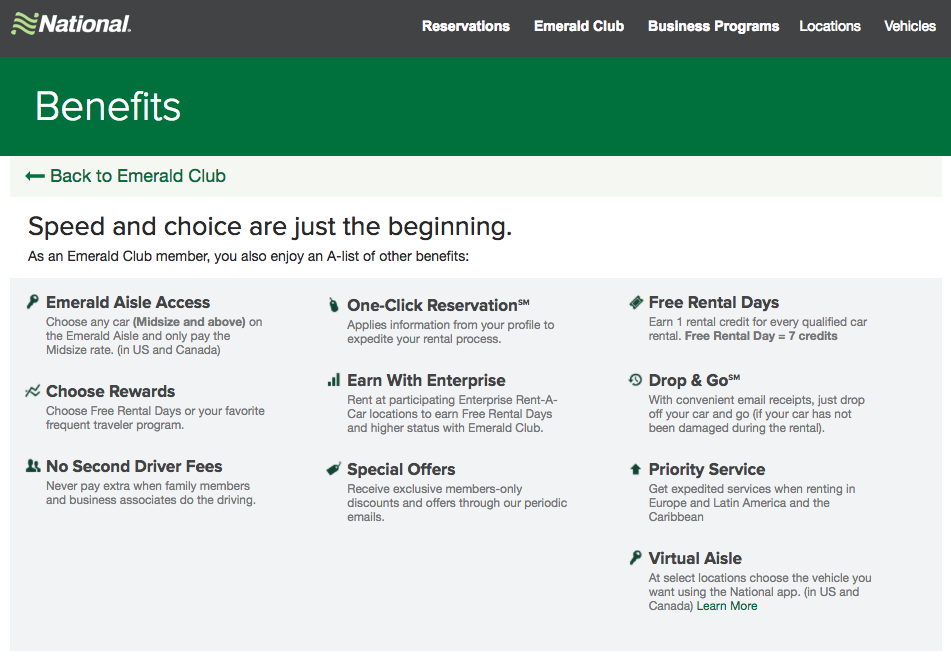The image size is (951, 659).
Task: Click the Free Rental Days heading
Action: point(713,302)
